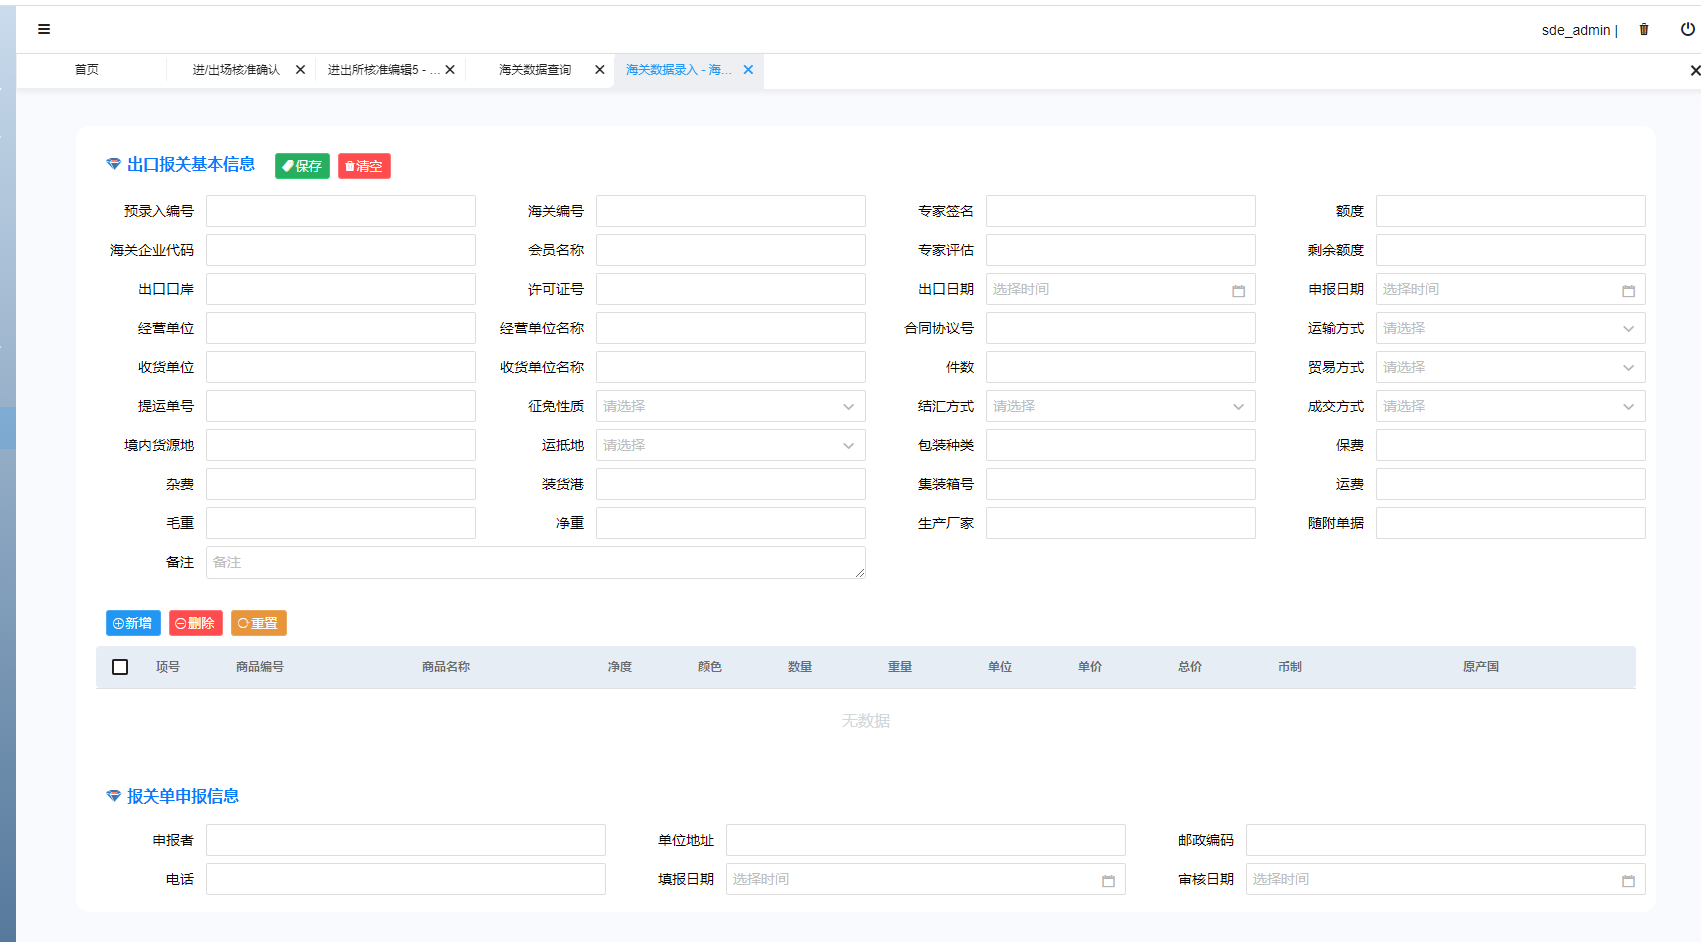The image size is (1701, 942).
Task: Click the 原产国 column header
Action: coord(1481,667)
